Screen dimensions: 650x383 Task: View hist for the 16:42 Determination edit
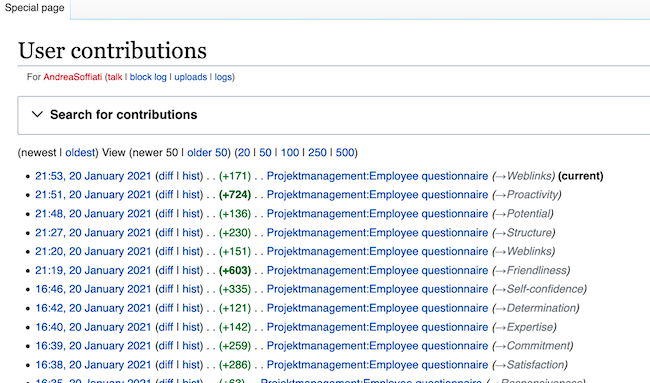click(x=191, y=308)
